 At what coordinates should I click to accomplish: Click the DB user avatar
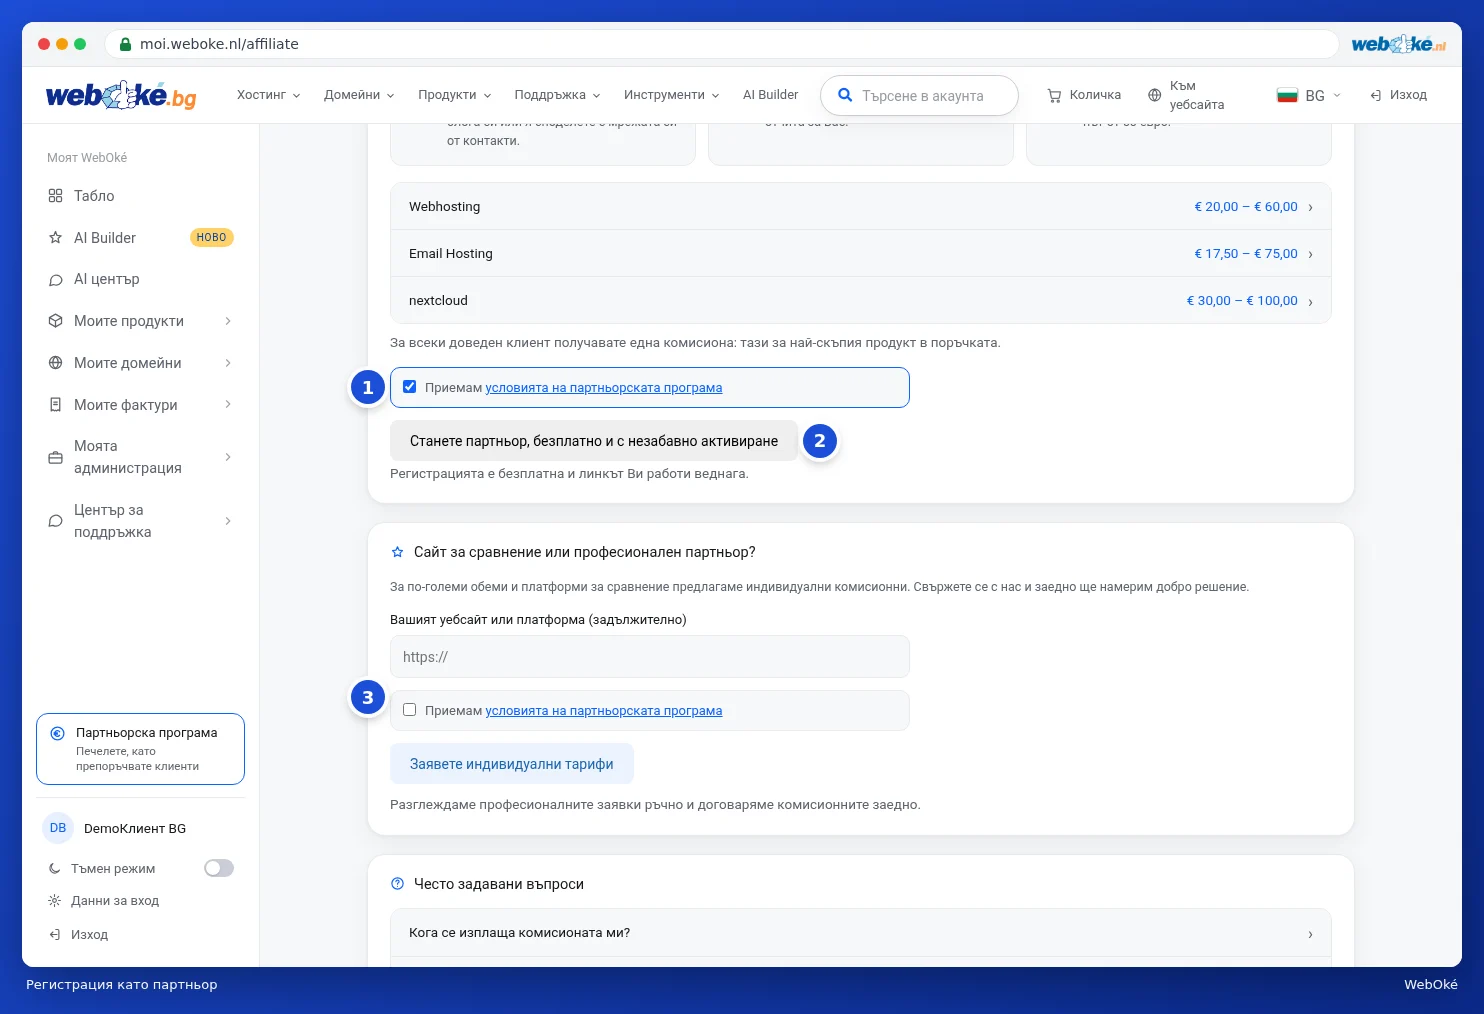pos(58,828)
